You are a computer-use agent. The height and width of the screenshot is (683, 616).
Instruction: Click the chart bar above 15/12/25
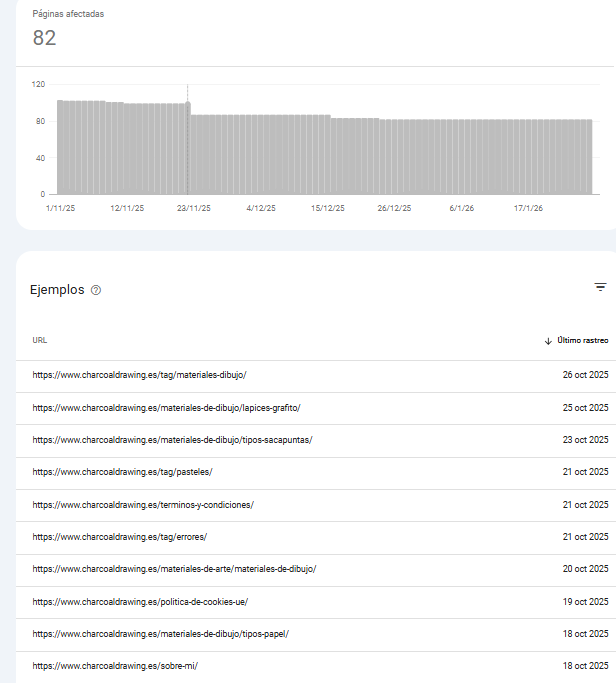click(327, 155)
